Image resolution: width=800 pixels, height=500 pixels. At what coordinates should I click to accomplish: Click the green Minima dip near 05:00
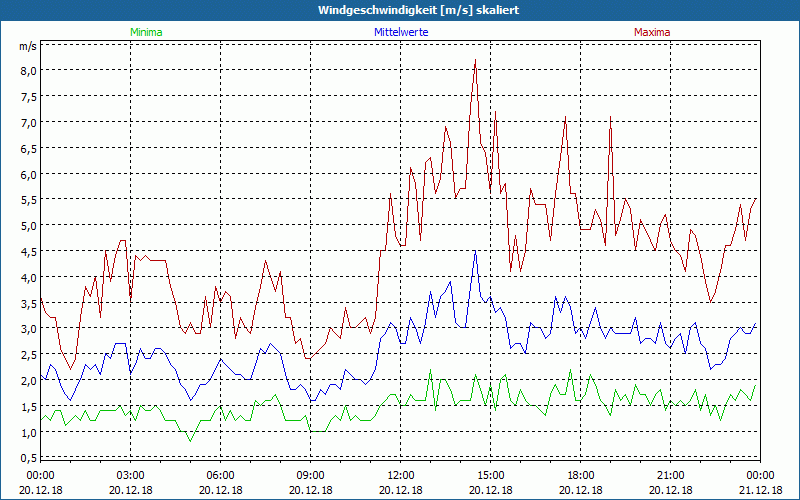pyautogui.click(x=190, y=441)
